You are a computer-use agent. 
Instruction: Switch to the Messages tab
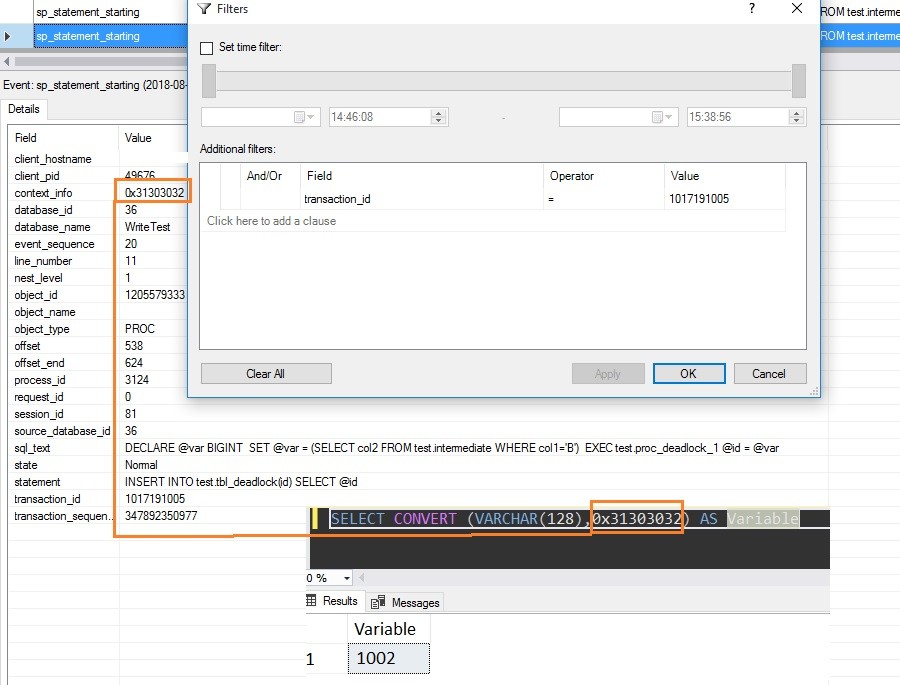point(406,602)
